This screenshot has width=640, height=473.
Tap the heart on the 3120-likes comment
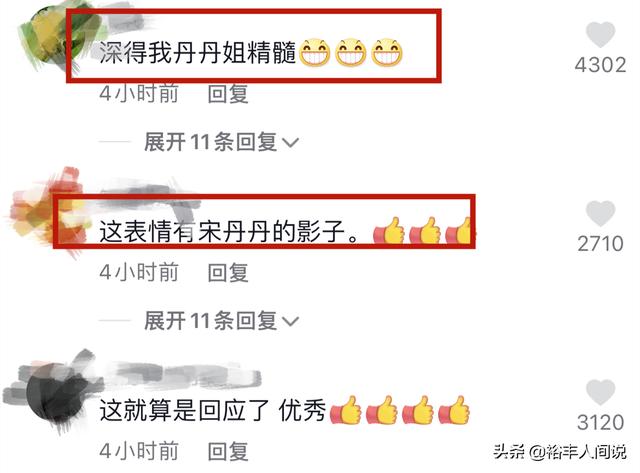pyautogui.click(x=600, y=392)
